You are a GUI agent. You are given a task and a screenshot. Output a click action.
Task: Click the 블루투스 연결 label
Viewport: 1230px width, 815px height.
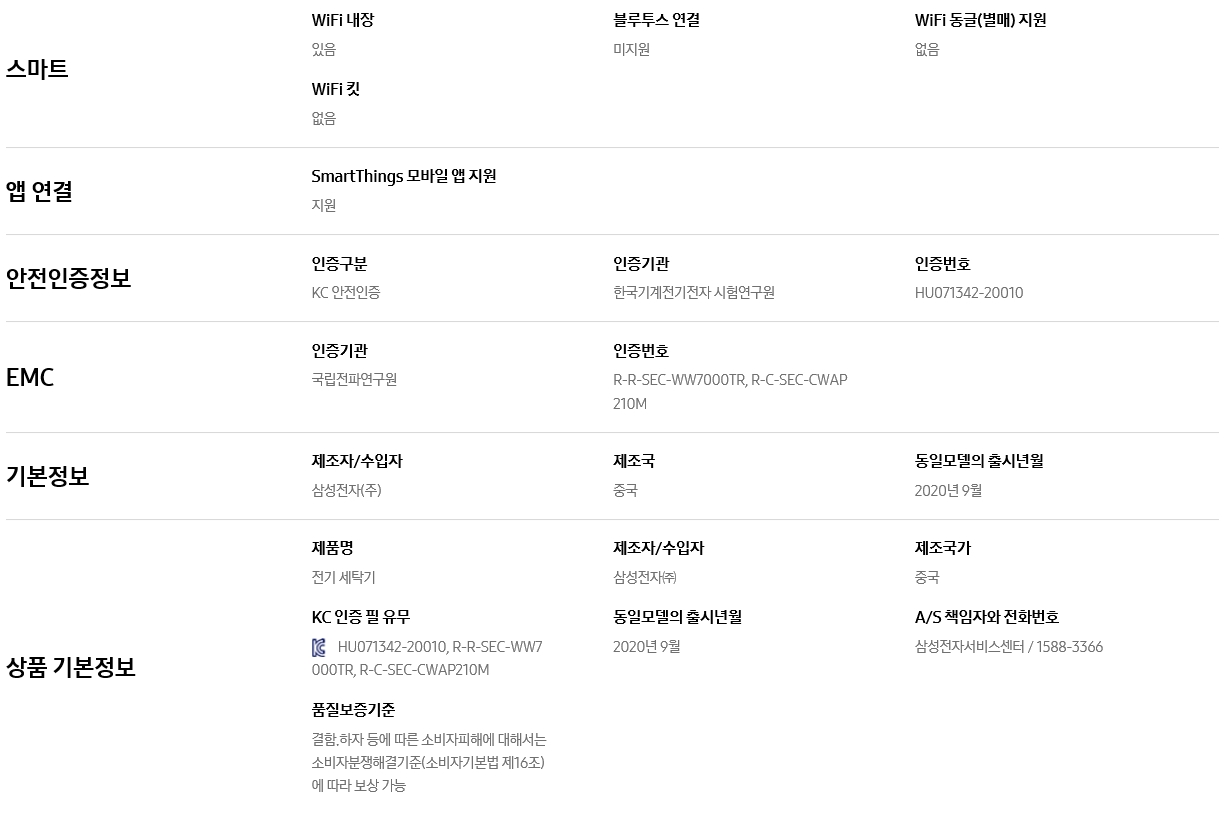[657, 20]
